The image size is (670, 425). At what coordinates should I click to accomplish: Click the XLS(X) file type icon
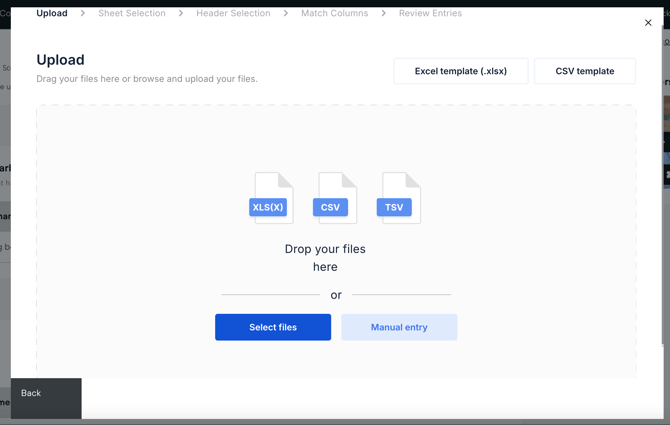pos(271,198)
